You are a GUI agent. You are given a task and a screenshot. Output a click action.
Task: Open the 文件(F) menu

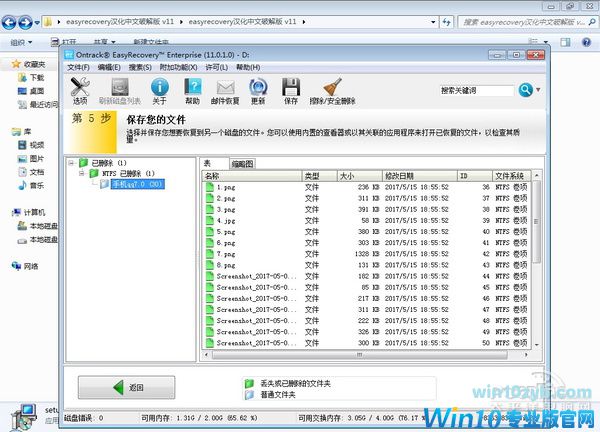pos(78,67)
